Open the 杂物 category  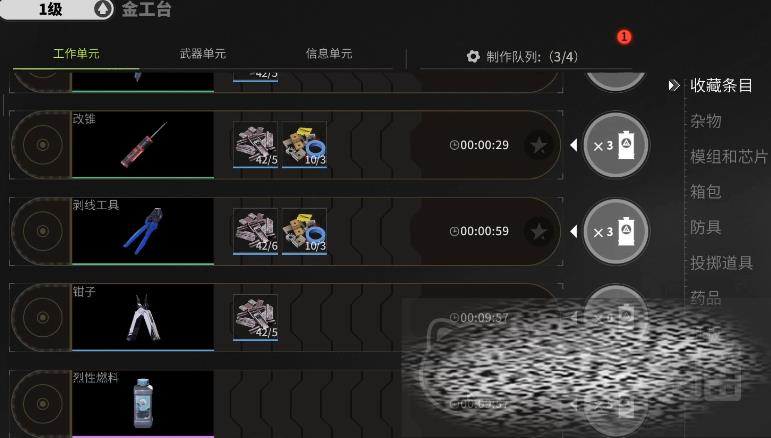tap(706, 121)
